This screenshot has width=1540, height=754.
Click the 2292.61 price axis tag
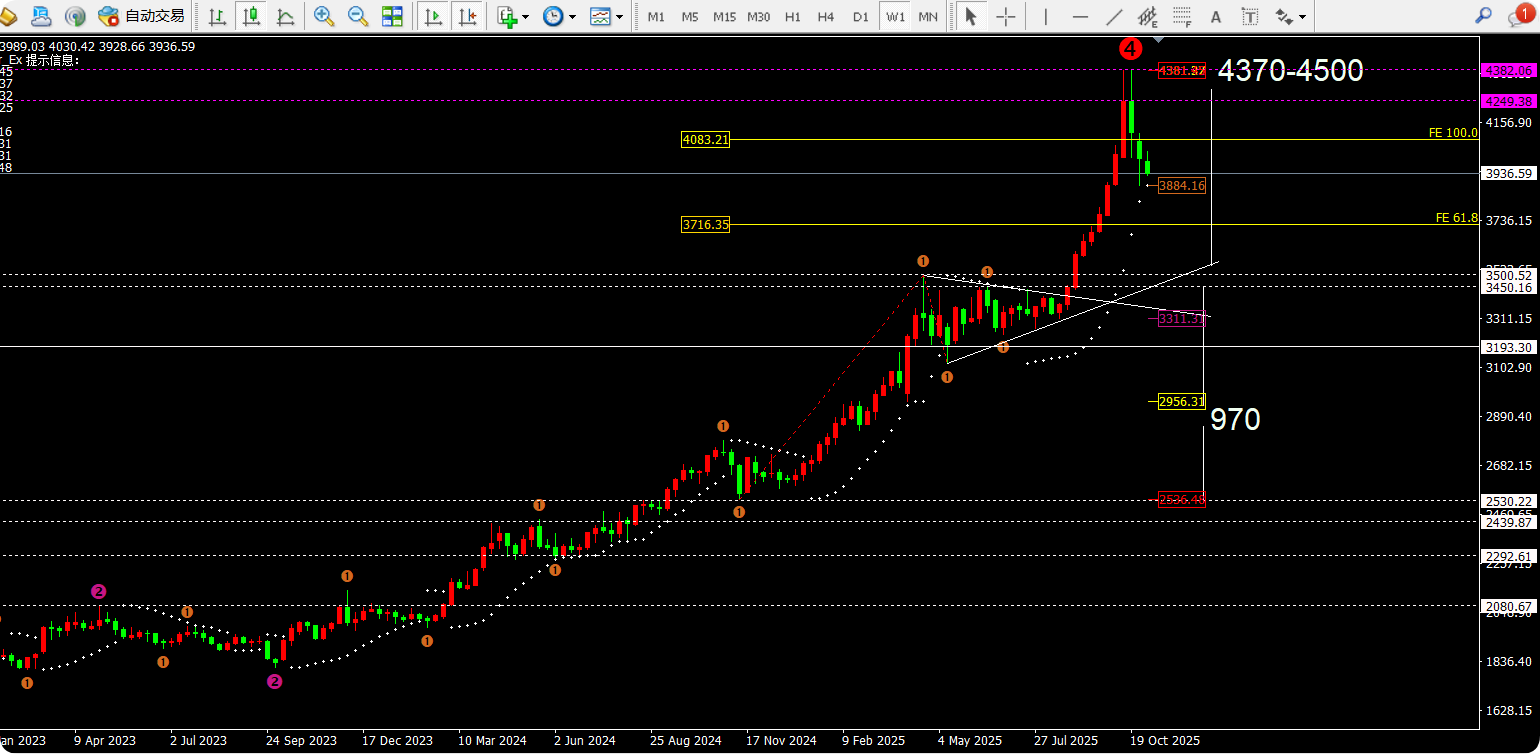click(1509, 556)
